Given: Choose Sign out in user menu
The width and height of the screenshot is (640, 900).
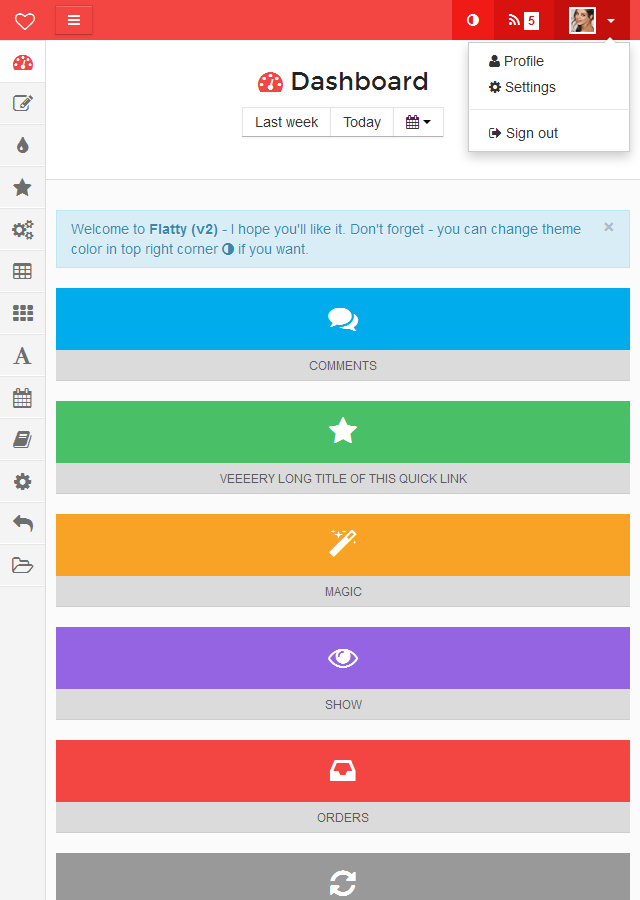Looking at the screenshot, I should click(523, 133).
